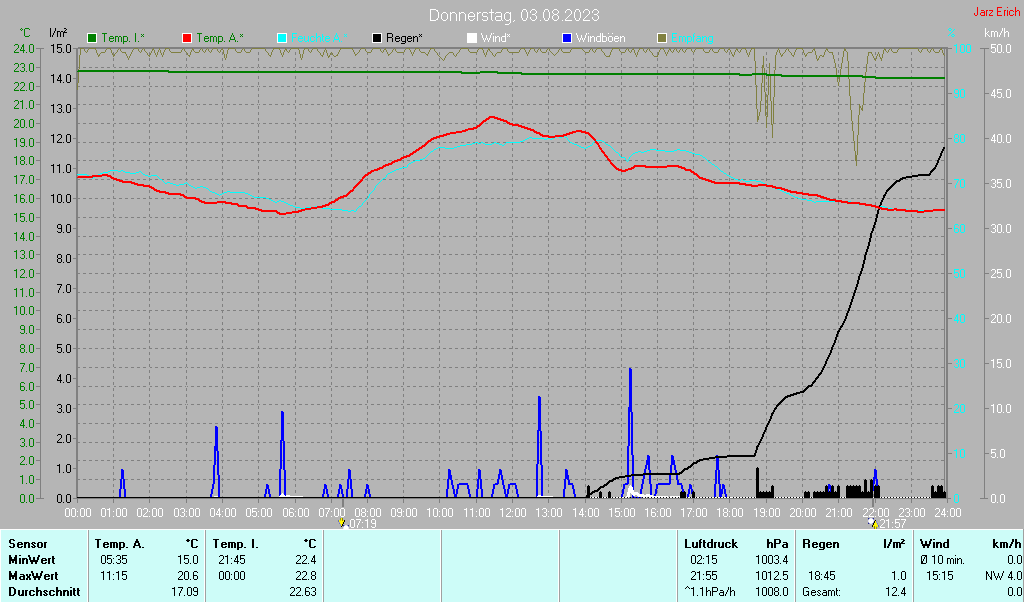Click the rain time '18:45'
The image size is (1024, 602).
(822, 576)
